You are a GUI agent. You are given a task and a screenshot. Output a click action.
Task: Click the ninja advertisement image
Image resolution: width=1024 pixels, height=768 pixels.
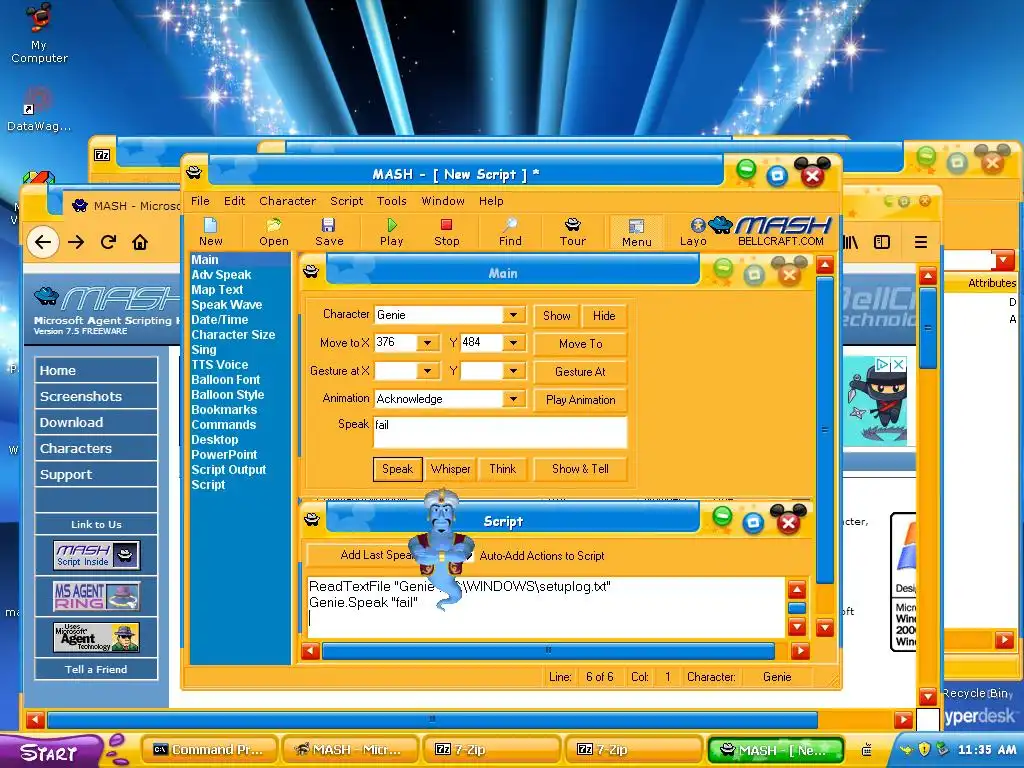(876, 401)
